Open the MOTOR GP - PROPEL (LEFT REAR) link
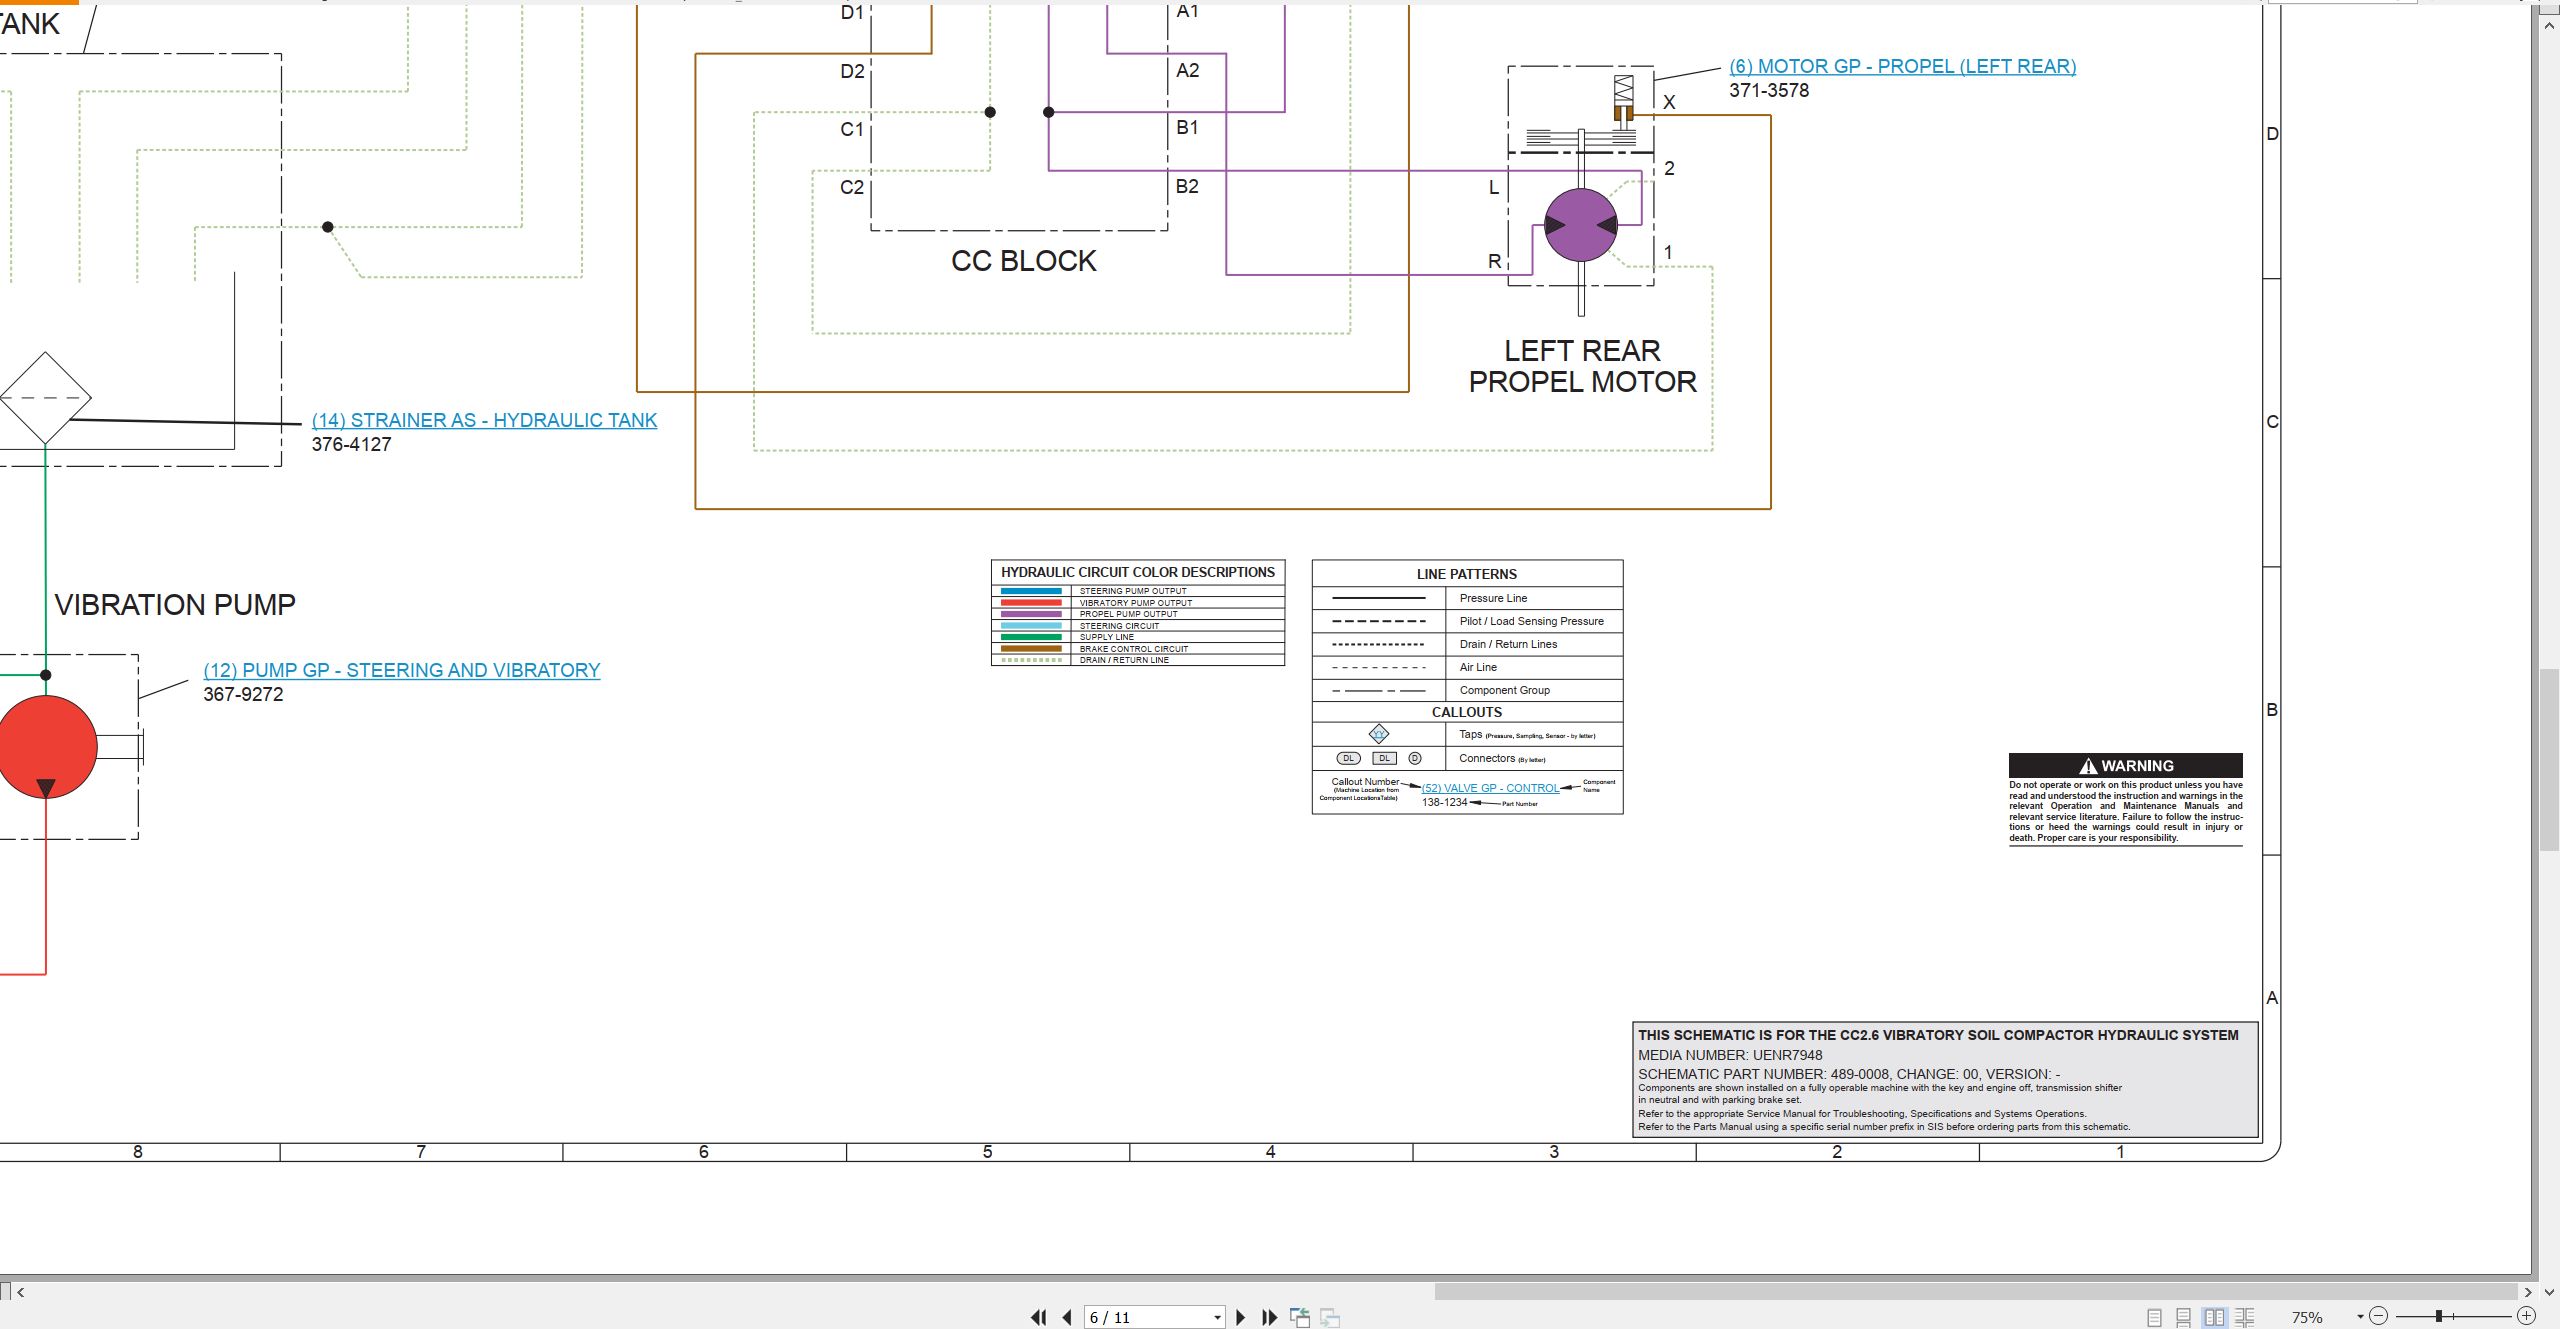2560x1329 pixels. [x=1903, y=66]
